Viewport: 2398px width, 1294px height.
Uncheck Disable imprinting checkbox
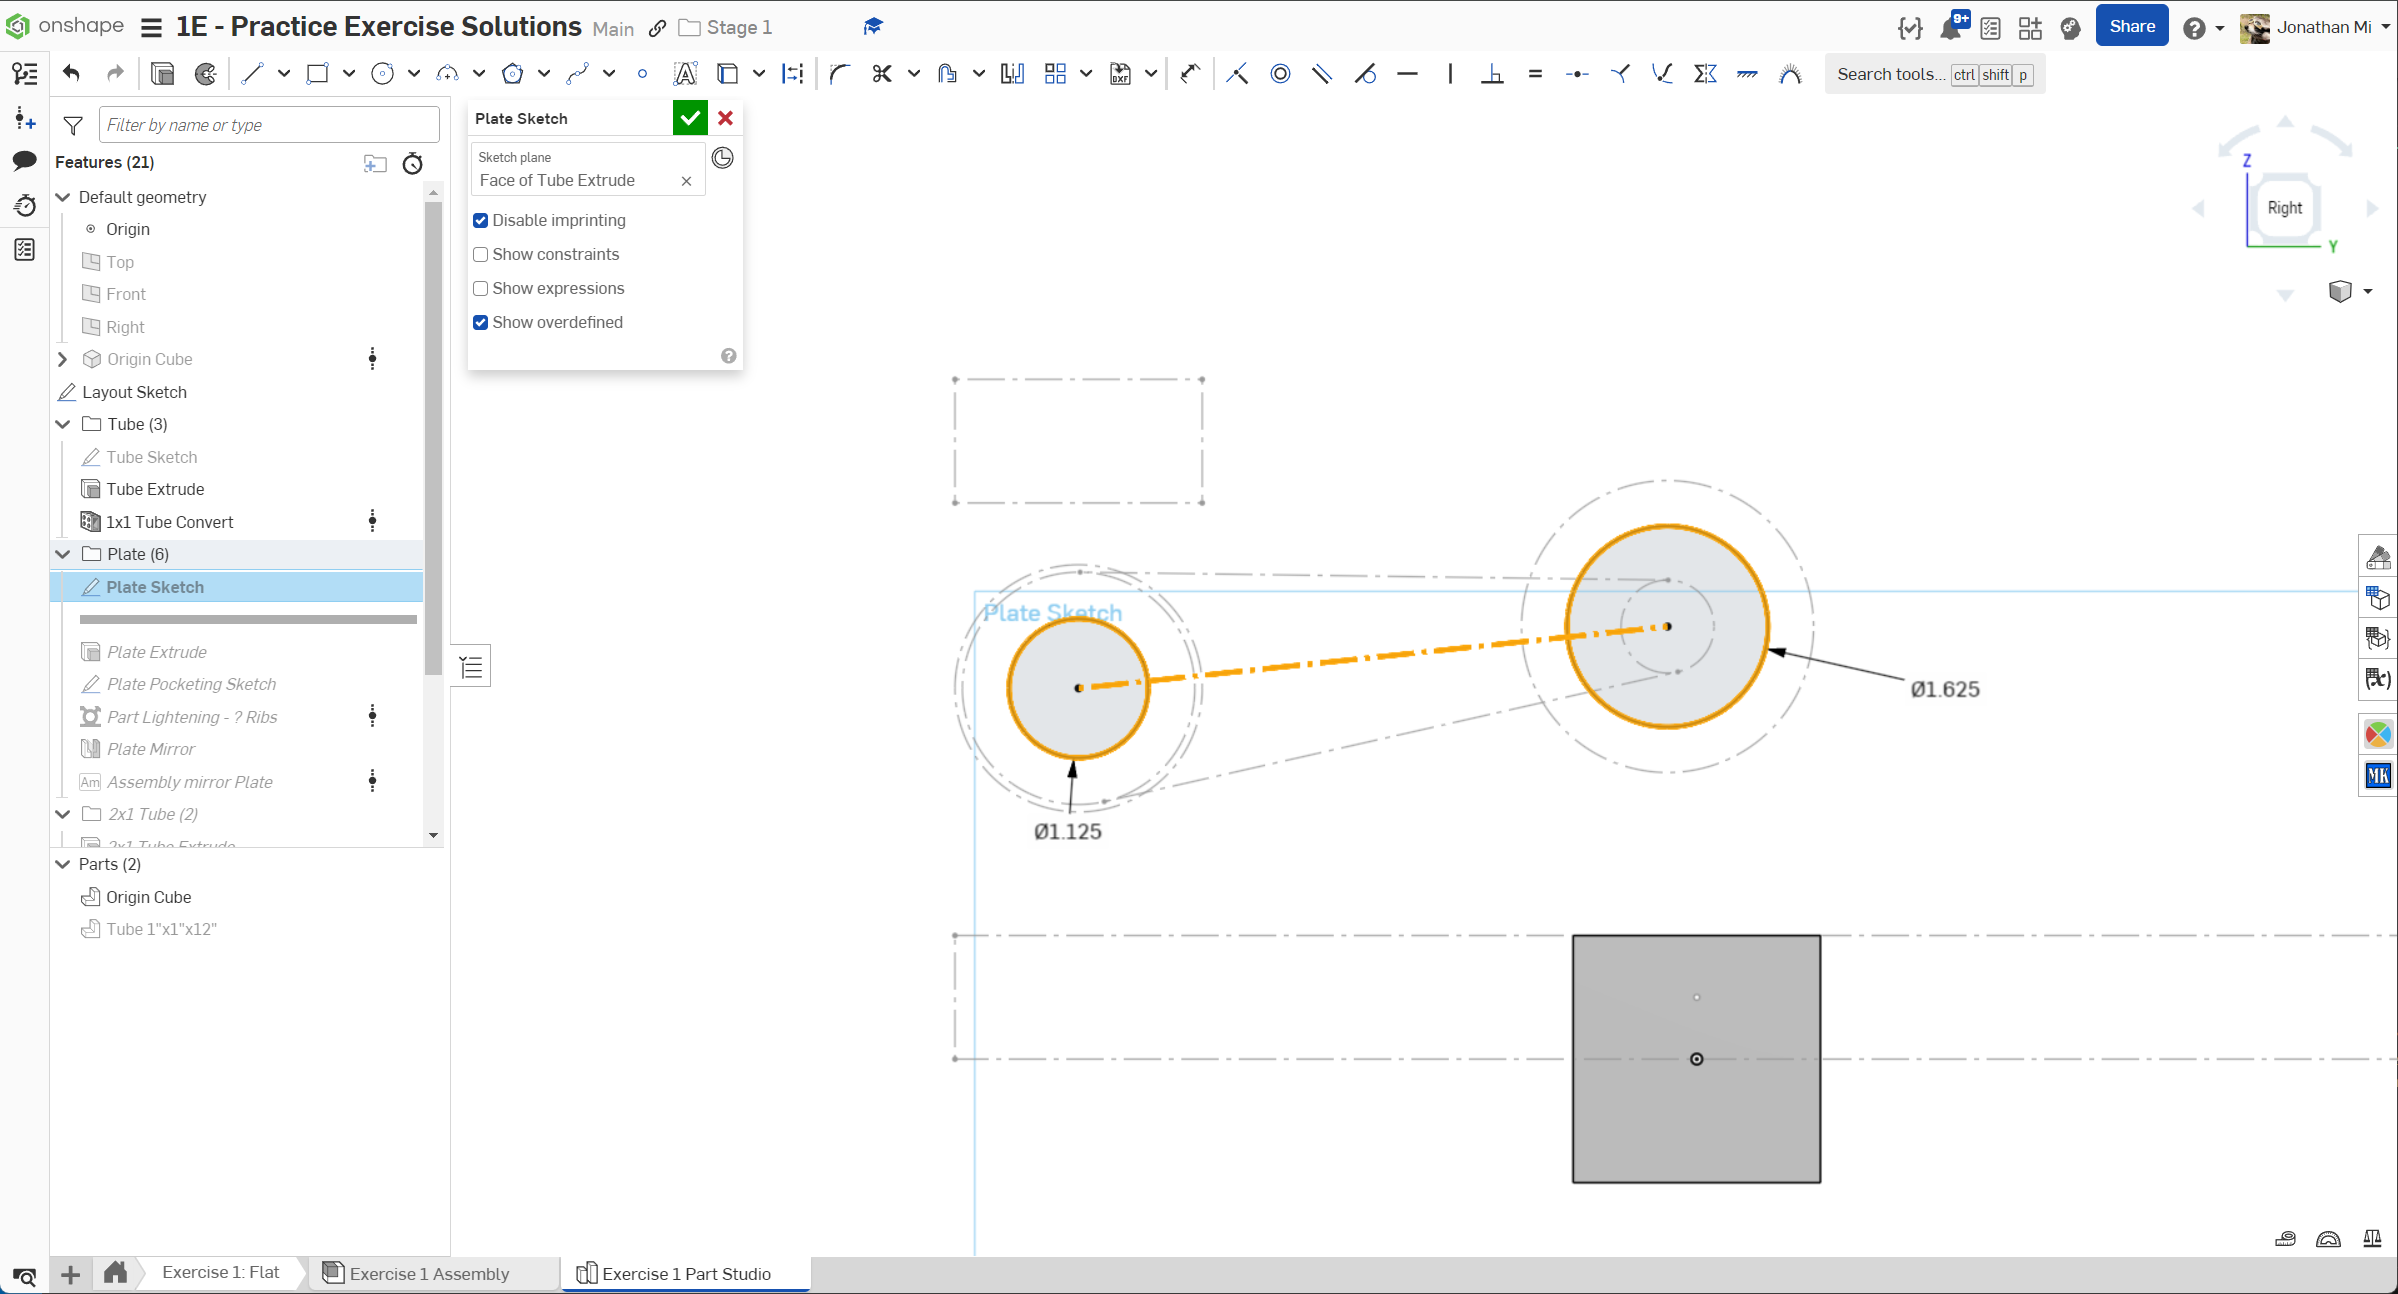pyautogui.click(x=481, y=220)
